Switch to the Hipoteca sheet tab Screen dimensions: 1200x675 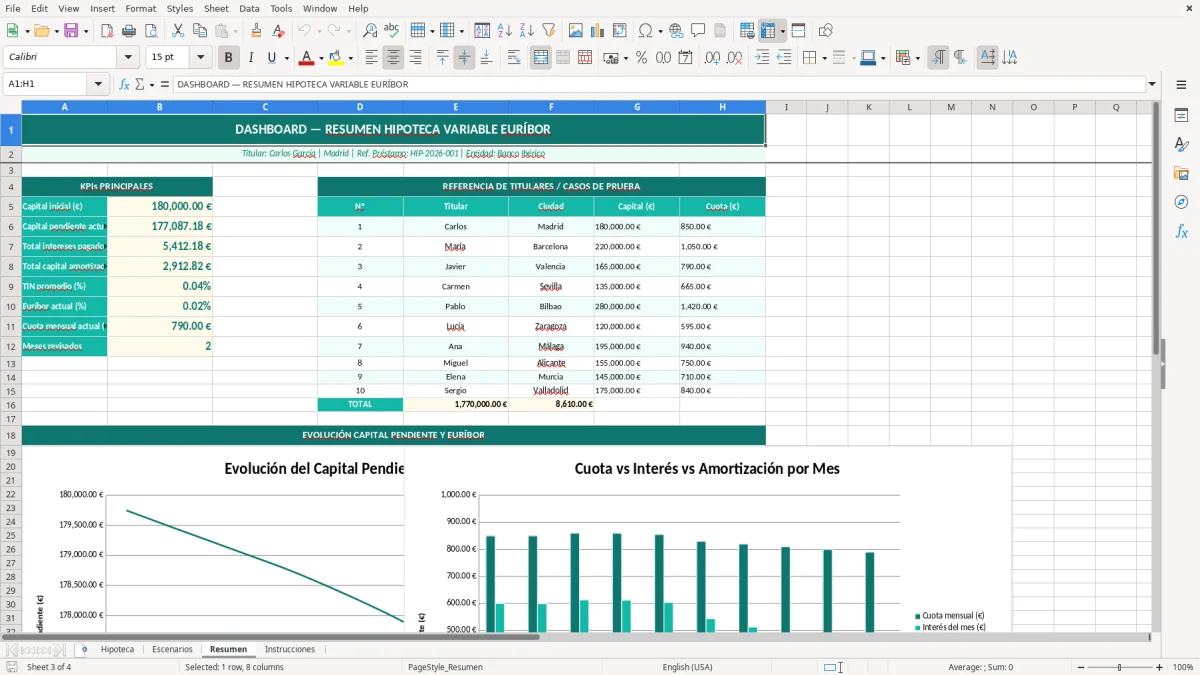pos(117,649)
